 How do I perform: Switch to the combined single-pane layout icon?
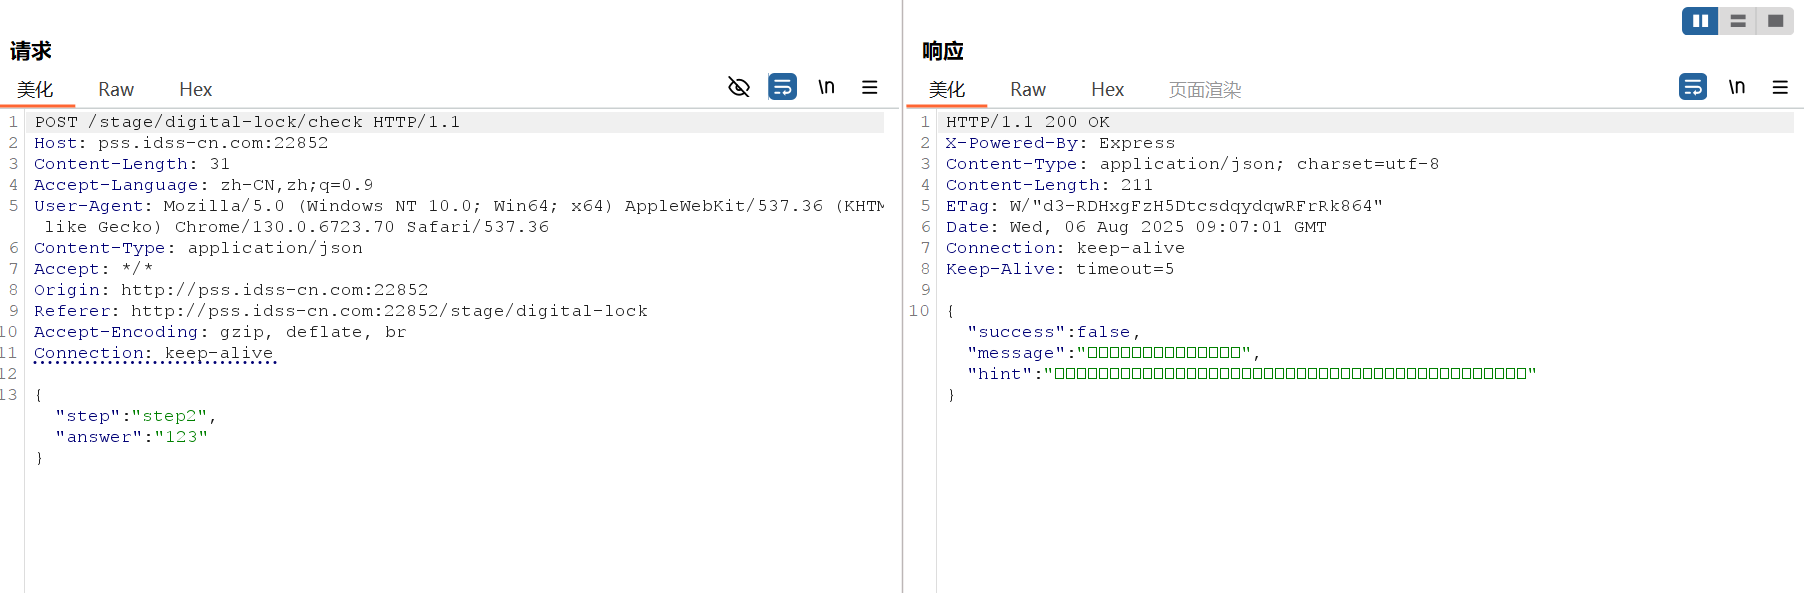[x=1775, y=21]
